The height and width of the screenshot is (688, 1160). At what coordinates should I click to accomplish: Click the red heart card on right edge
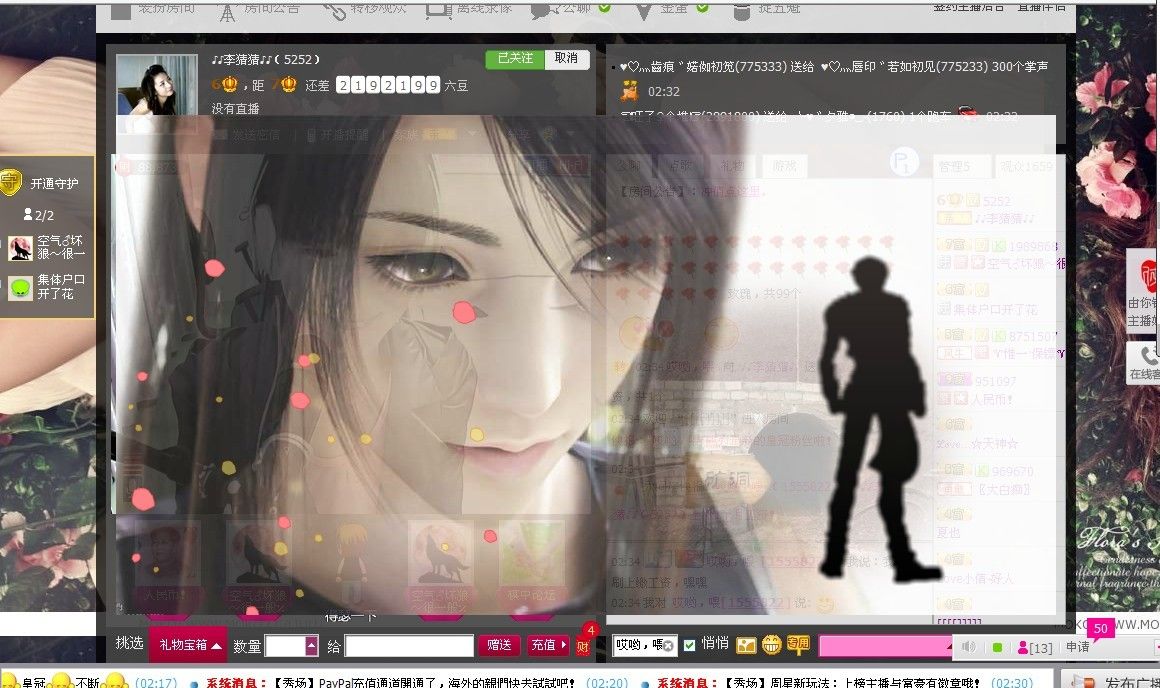click(1147, 277)
